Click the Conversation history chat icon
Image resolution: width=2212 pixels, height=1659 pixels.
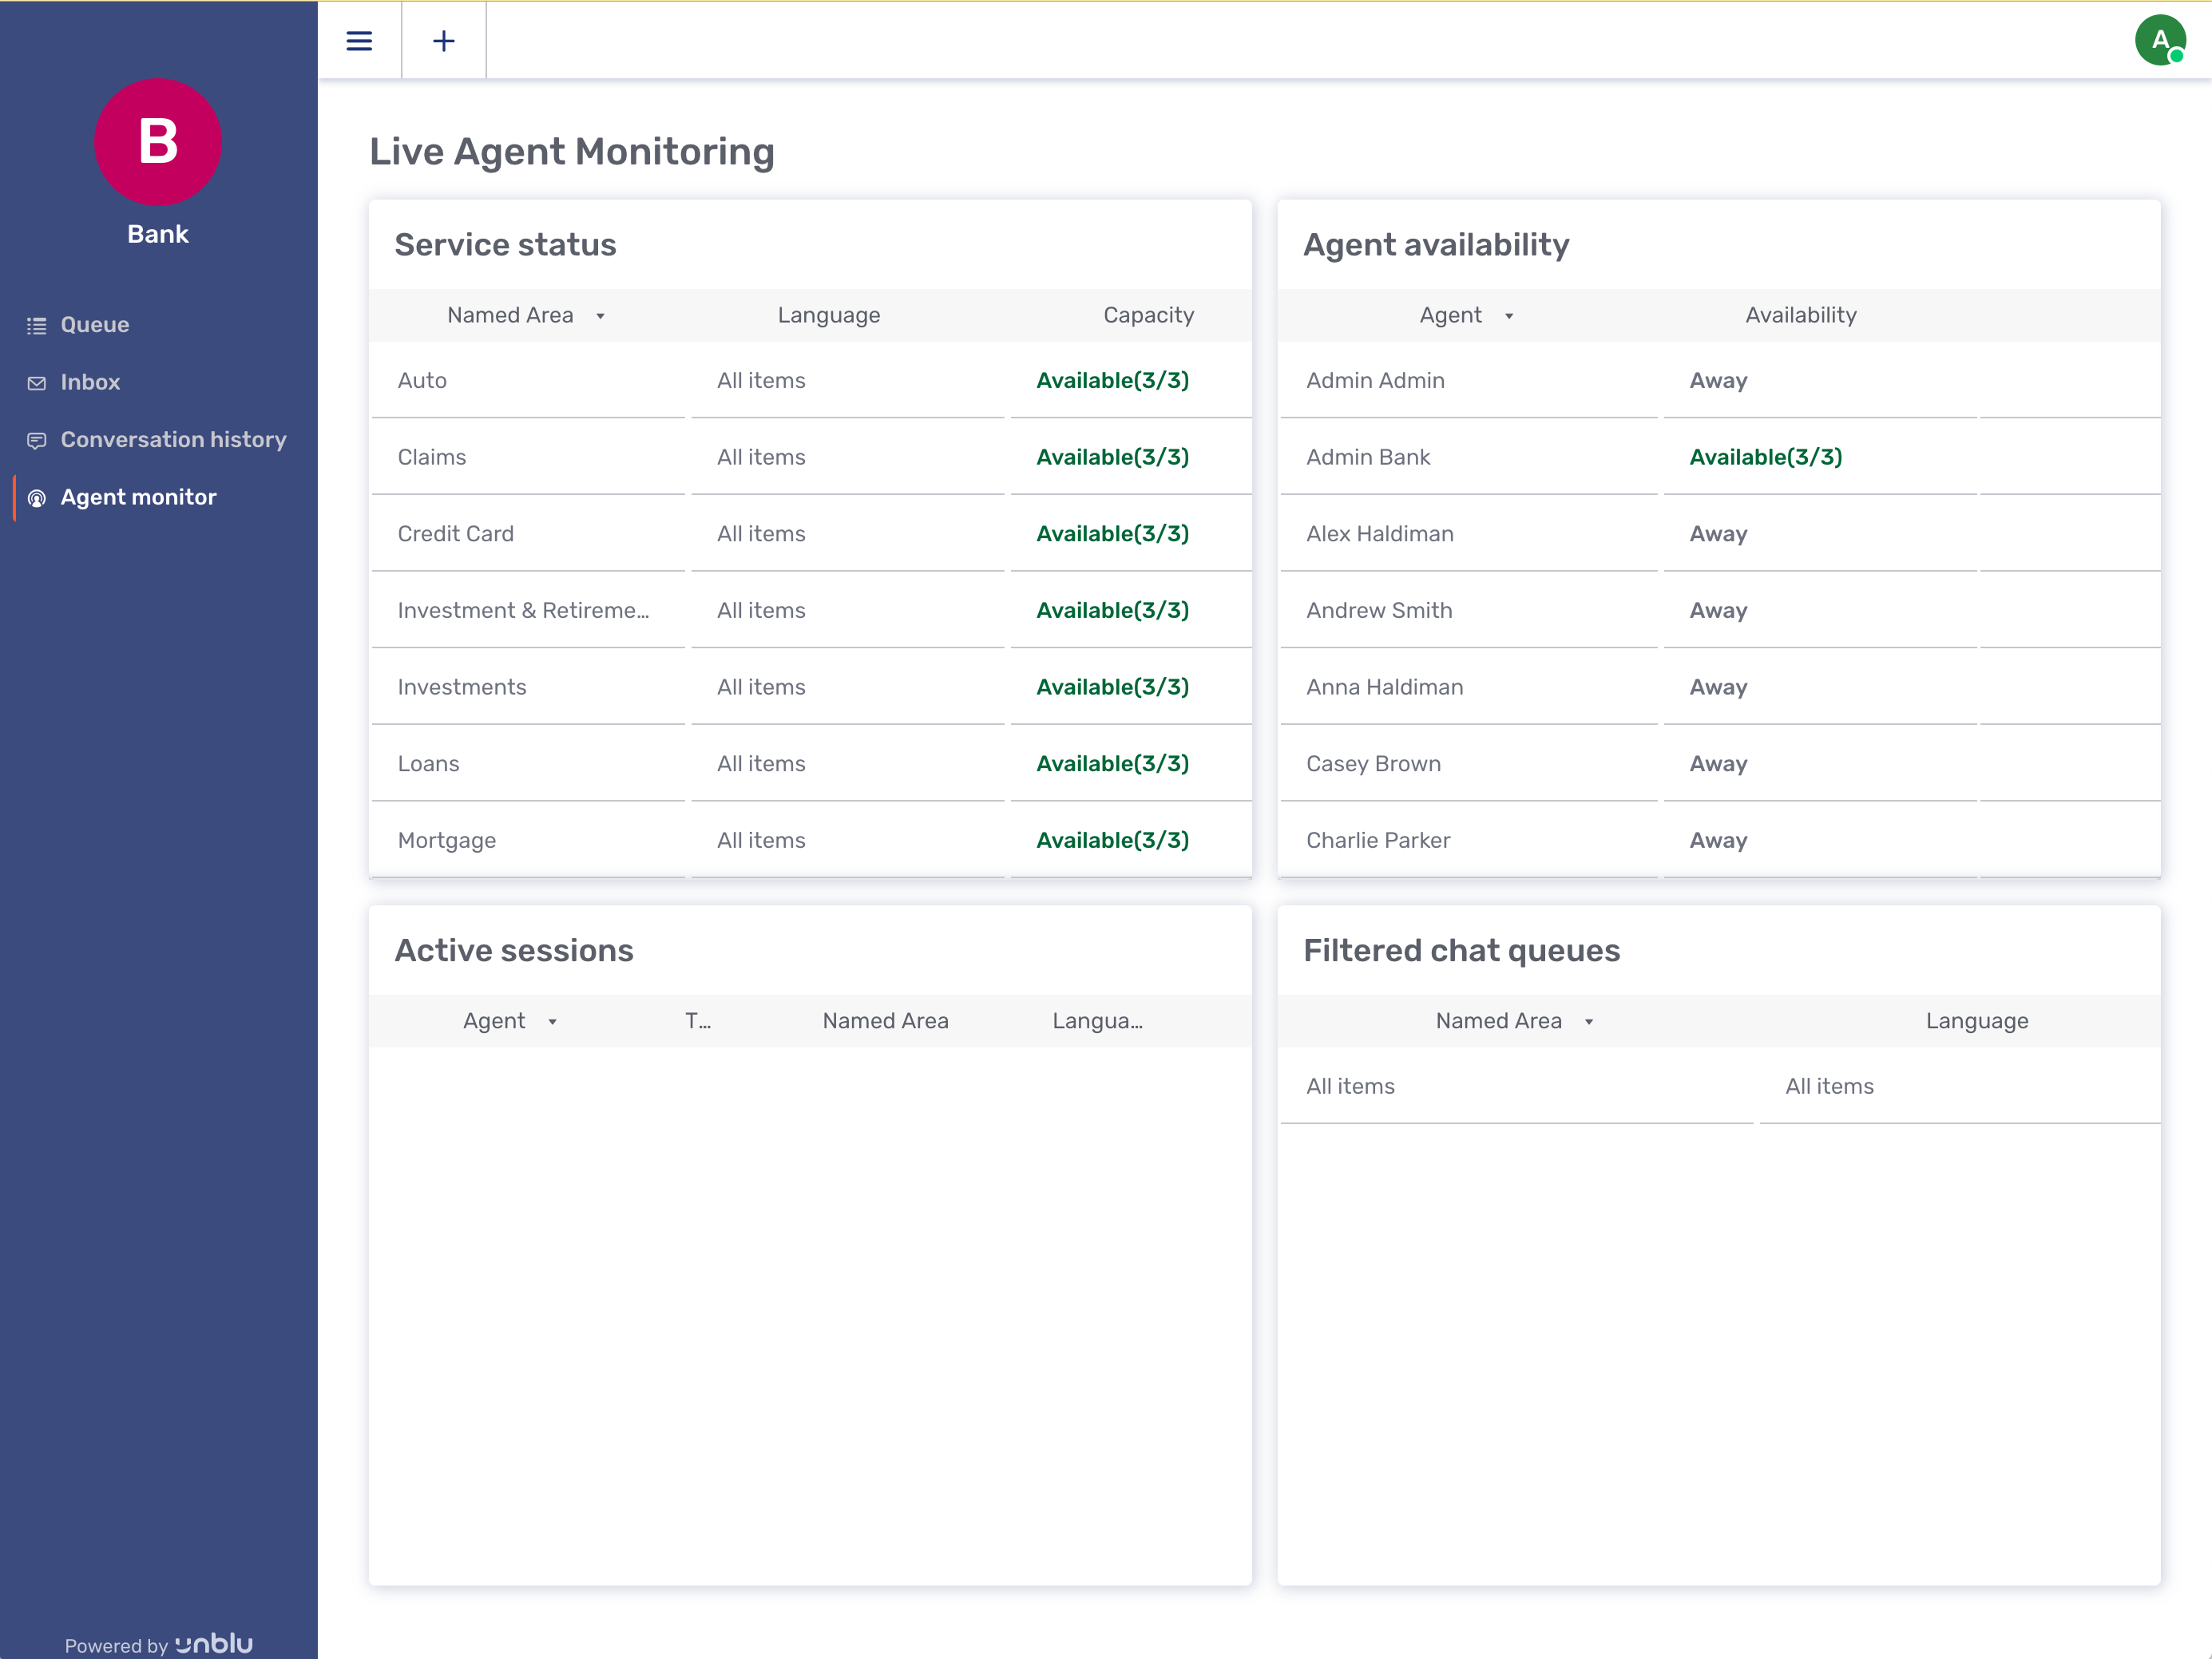37,440
